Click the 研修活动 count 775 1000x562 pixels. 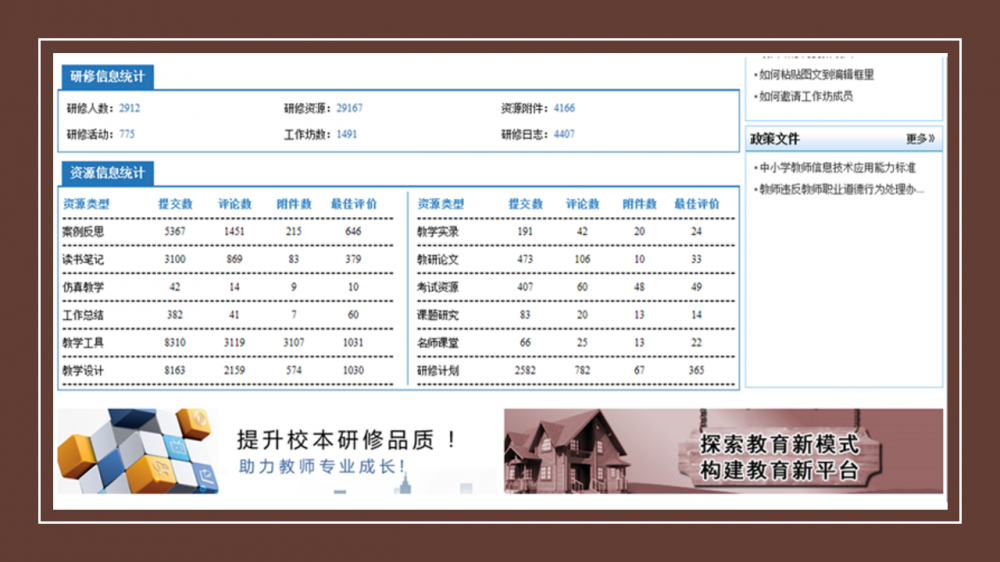click(127, 134)
